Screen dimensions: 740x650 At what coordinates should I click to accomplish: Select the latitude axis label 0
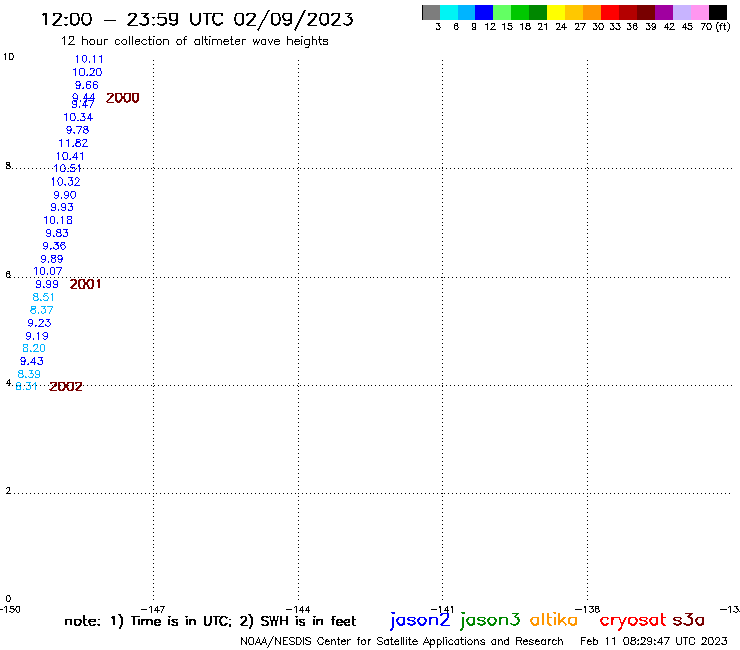click(8, 599)
